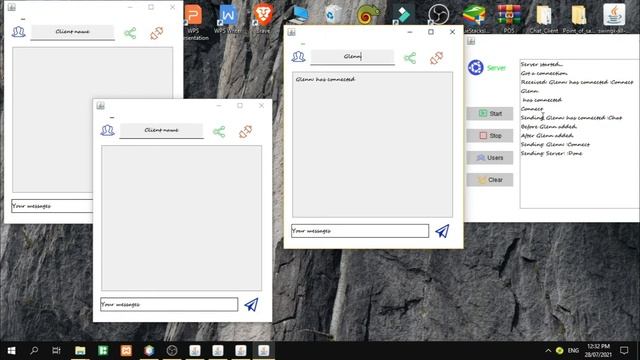Click the user avatar icon in the top-left window
Screen dimensions: 640x360
[x=18, y=32]
